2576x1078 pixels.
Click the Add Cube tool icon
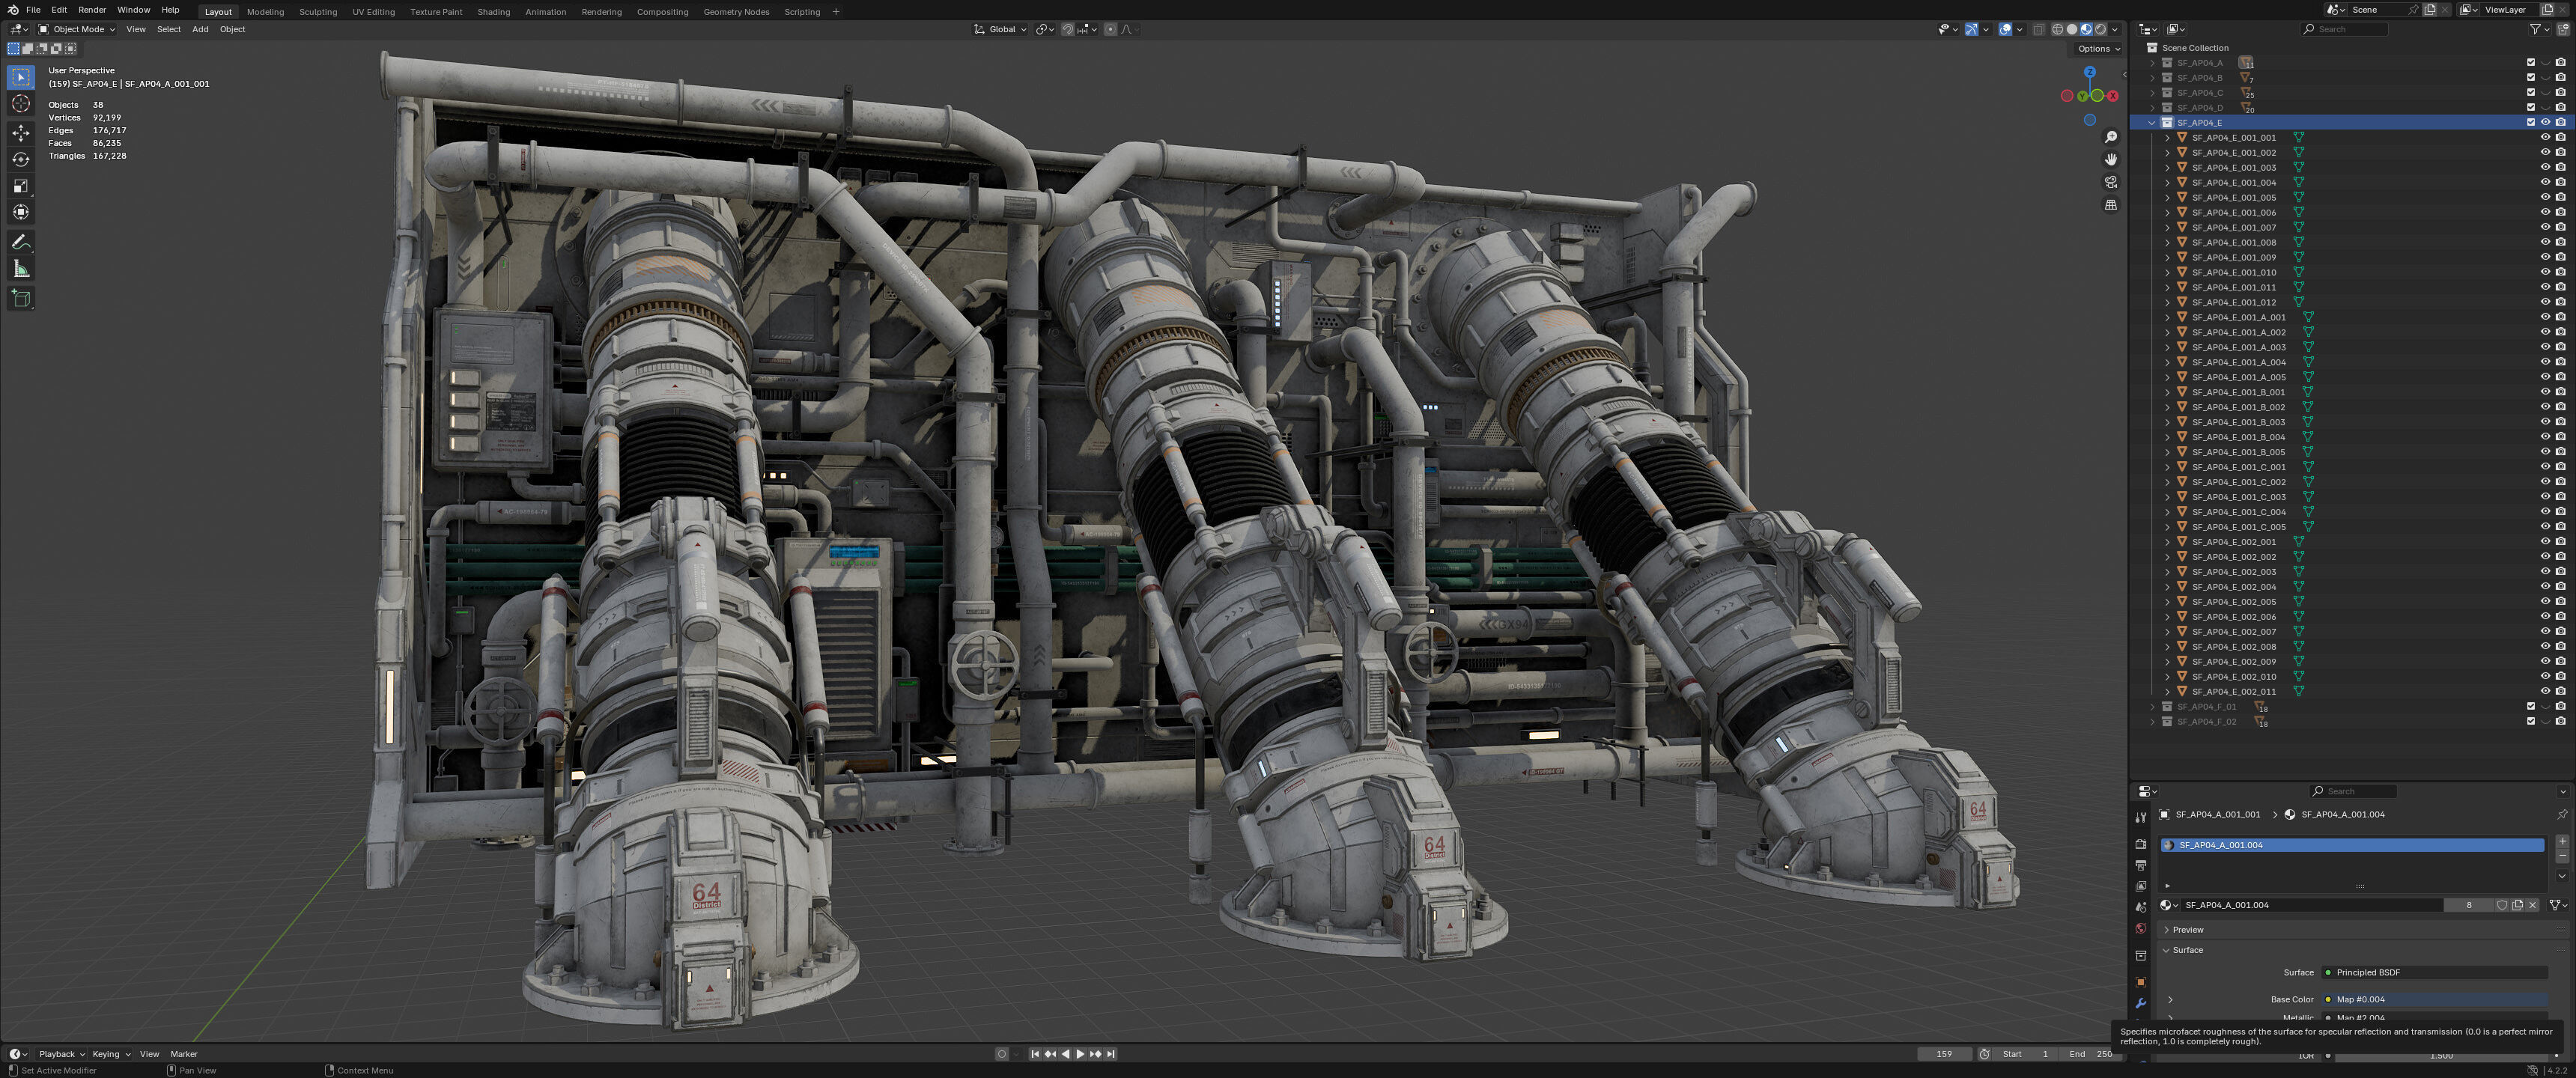point(21,298)
